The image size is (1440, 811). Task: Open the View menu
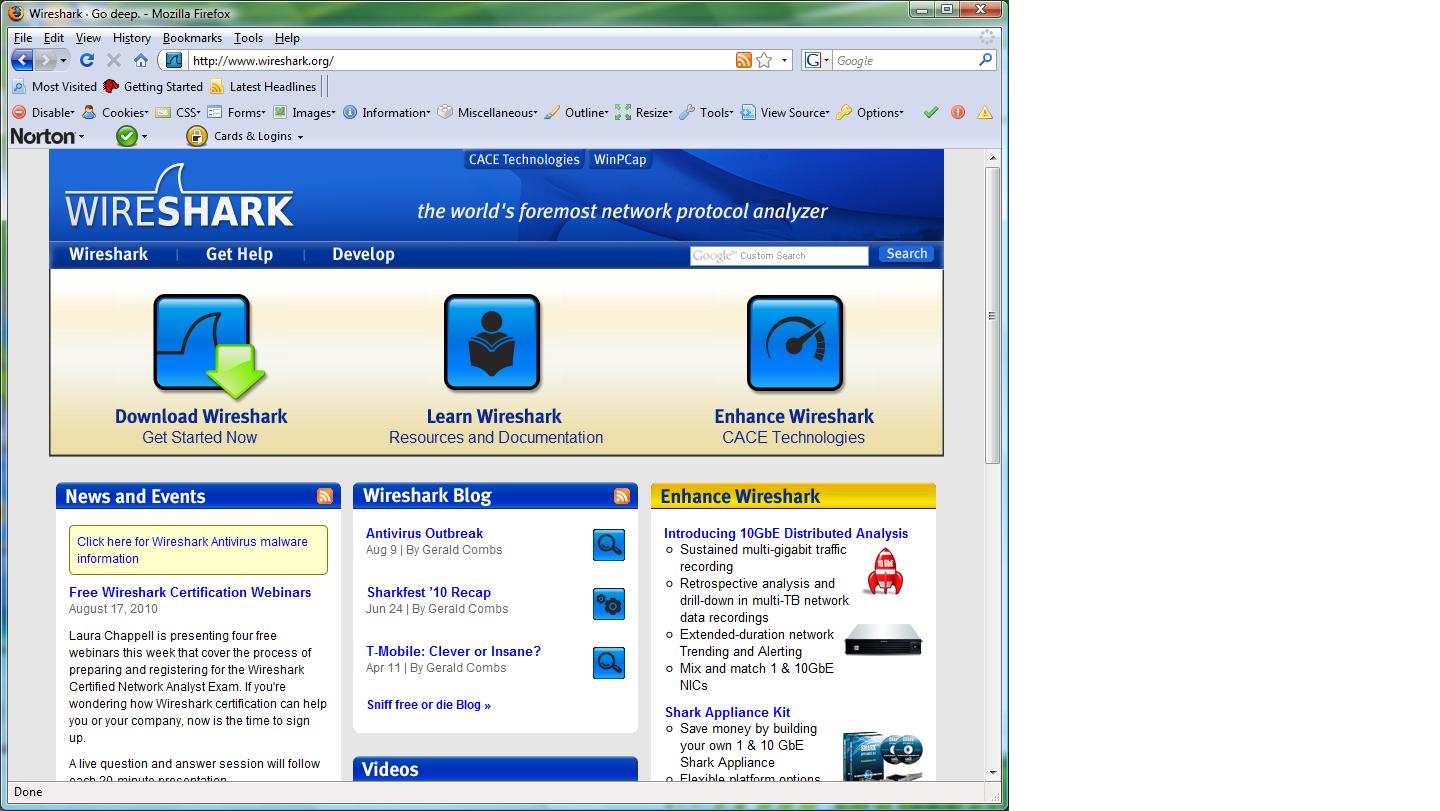pyautogui.click(x=88, y=38)
